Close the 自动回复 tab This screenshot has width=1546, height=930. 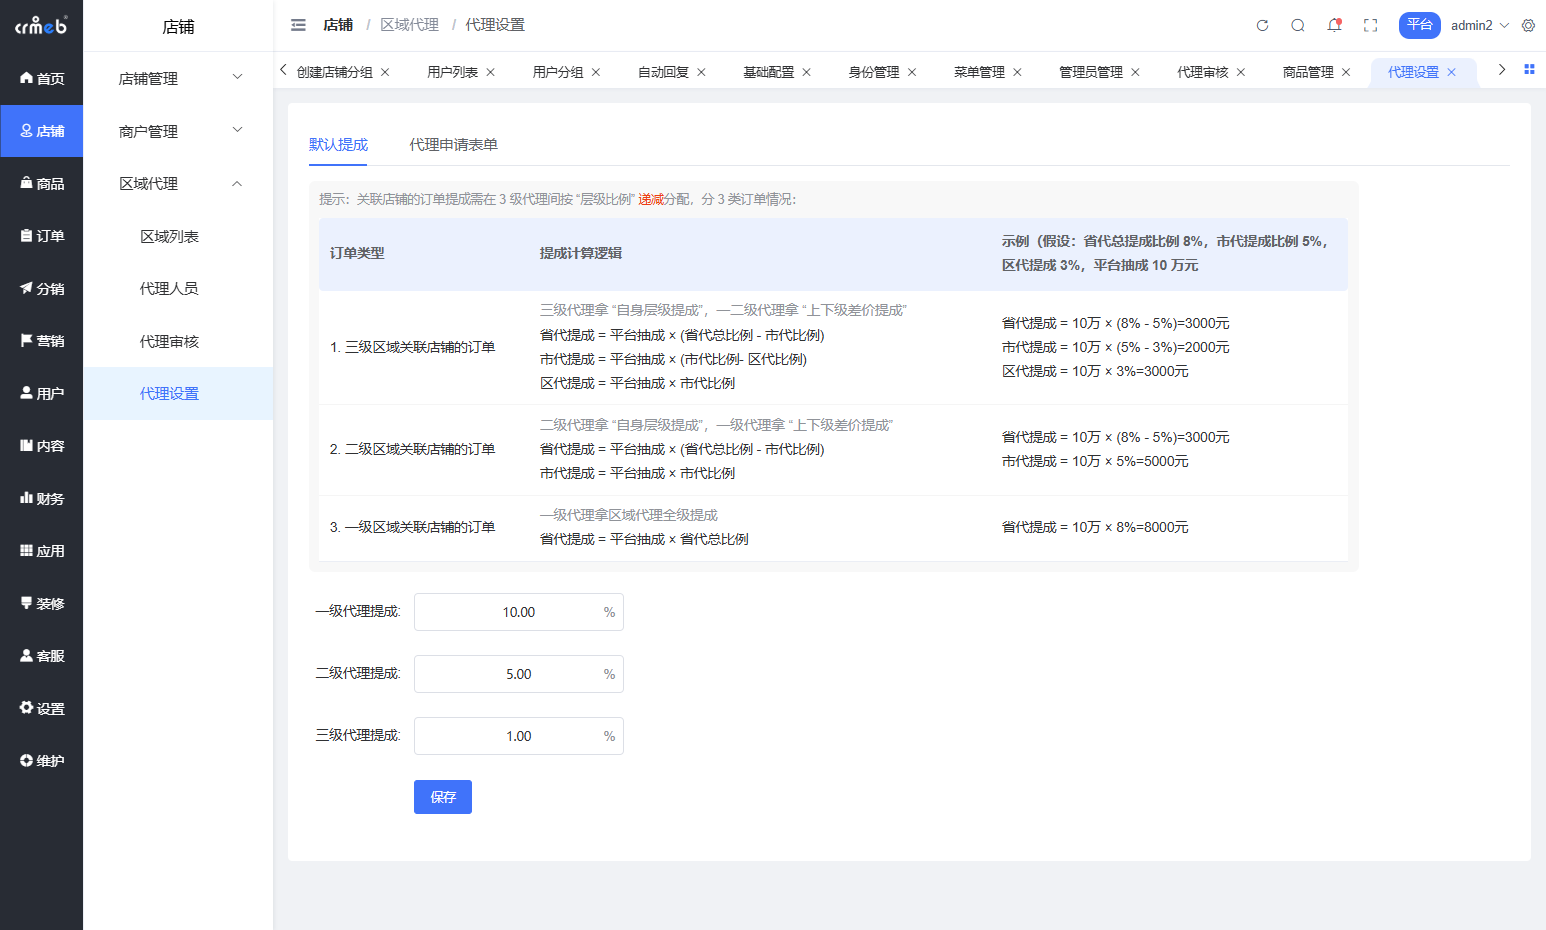701,71
